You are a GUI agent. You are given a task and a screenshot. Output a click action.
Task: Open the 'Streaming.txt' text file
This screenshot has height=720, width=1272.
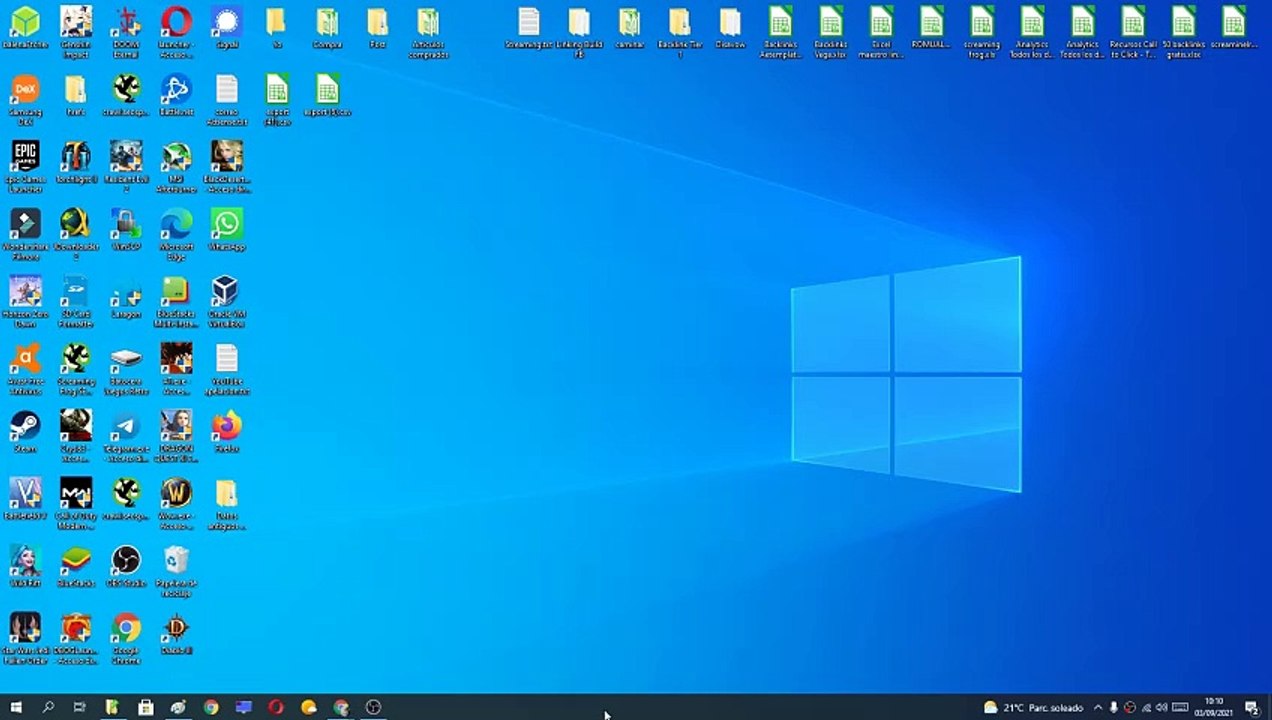tap(528, 27)
